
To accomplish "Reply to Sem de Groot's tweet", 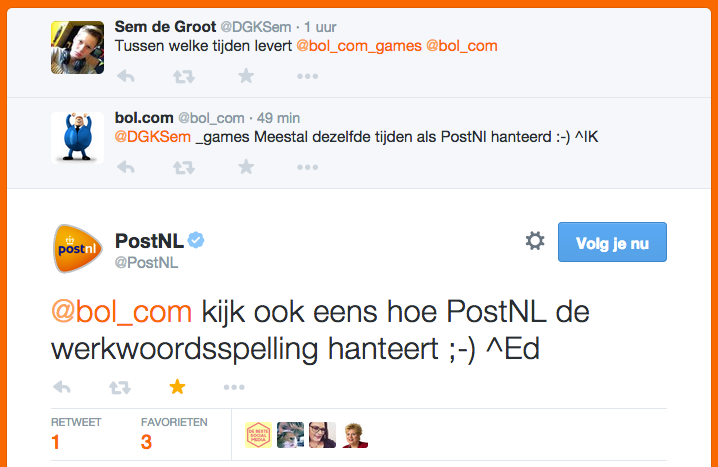I will point(126,76).
